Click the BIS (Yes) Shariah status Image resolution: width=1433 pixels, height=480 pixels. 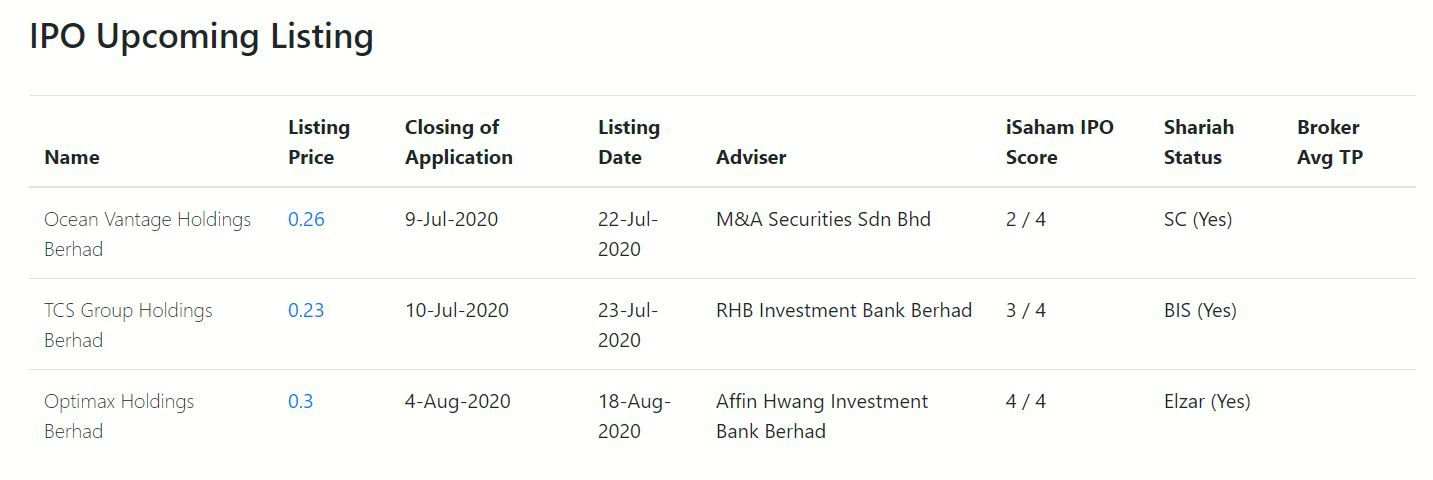(1200, 310)
